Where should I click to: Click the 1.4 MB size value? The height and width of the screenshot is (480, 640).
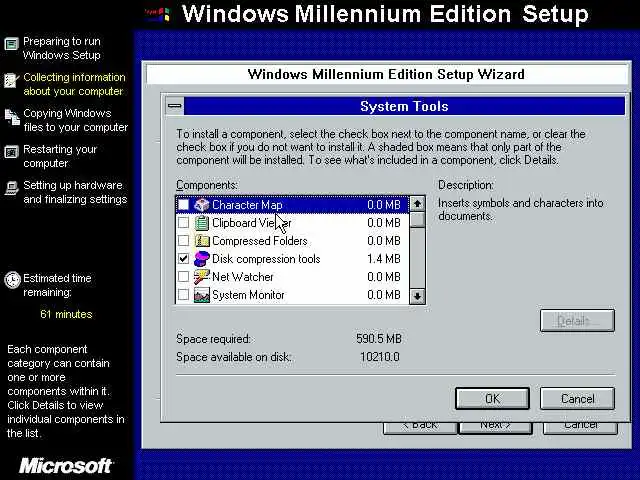(x=384, y=259)
